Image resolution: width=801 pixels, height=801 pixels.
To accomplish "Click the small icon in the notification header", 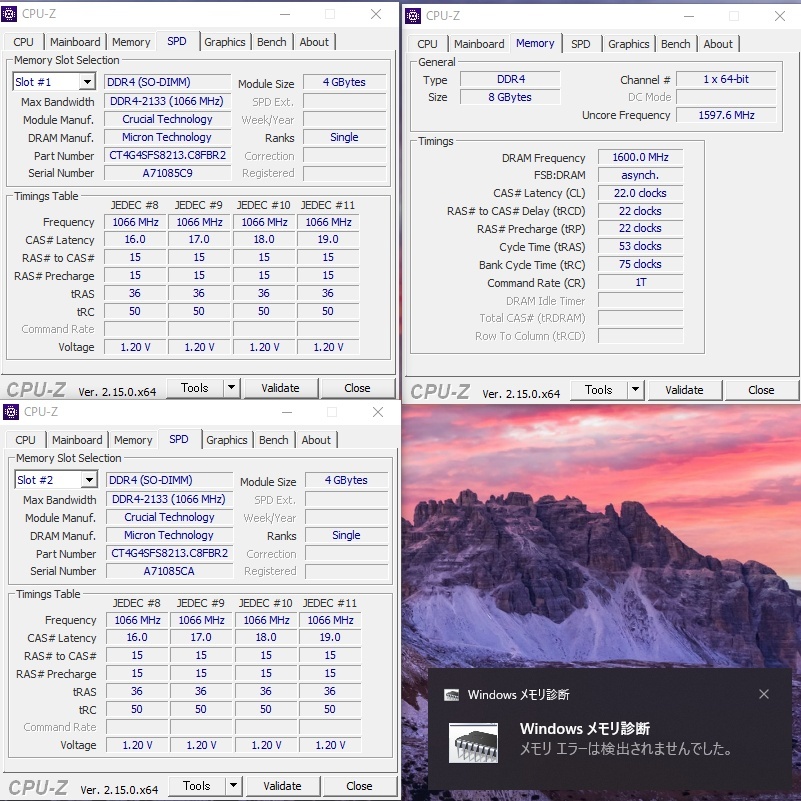I will click(452, 695).
